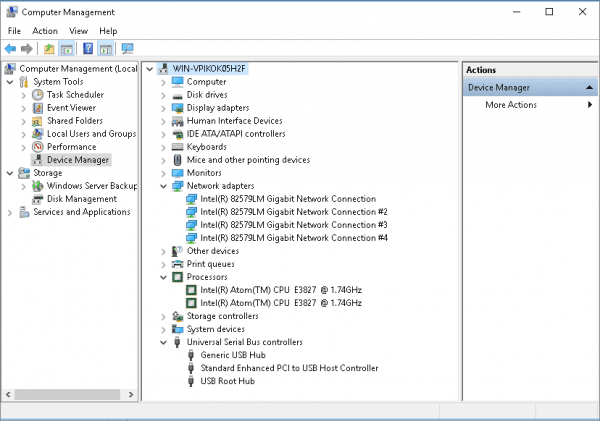Click Computer Management window title icon

click(x=12, y=12)
